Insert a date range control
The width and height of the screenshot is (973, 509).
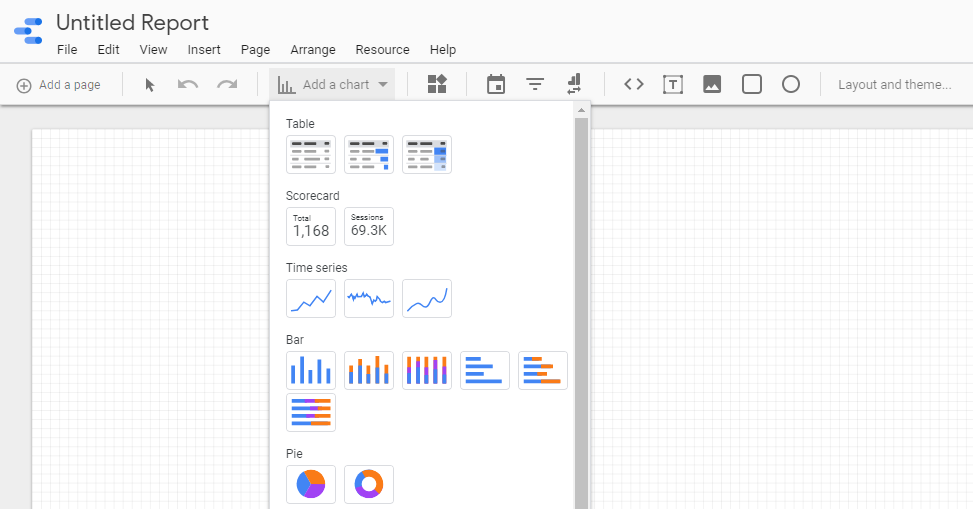[496, 84]
